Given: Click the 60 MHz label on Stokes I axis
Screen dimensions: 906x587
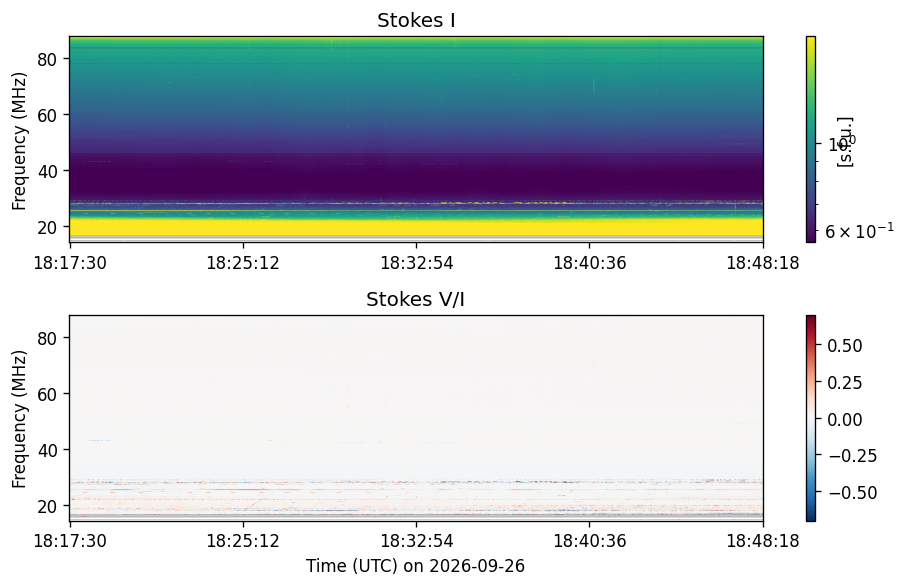Looking at the screenshot, I should pyautogui.click(x=46, y=116).
